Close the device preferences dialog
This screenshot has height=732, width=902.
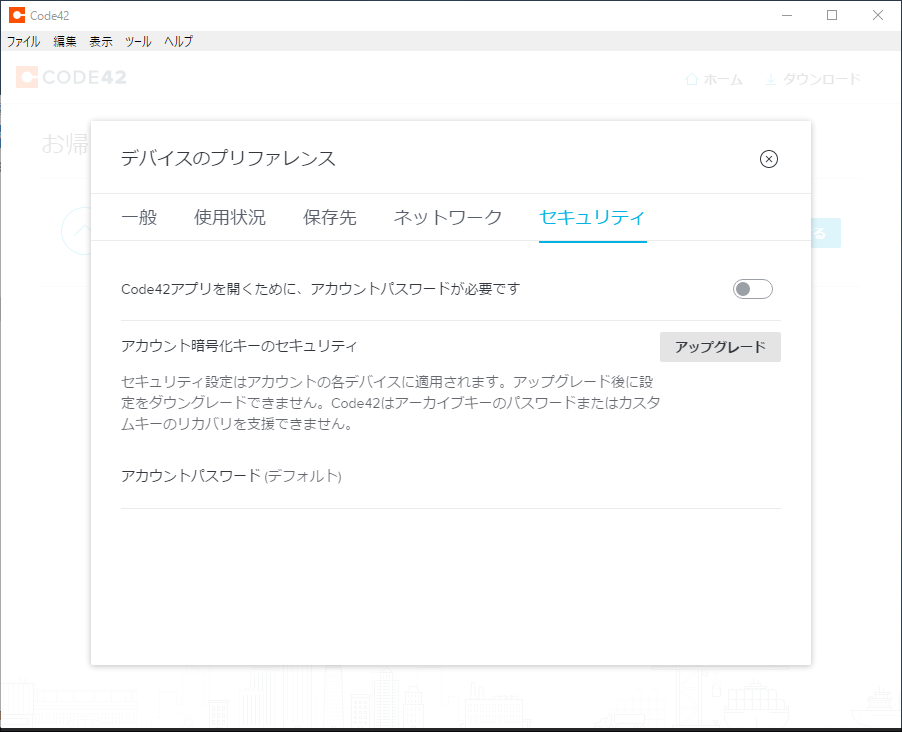769,159
